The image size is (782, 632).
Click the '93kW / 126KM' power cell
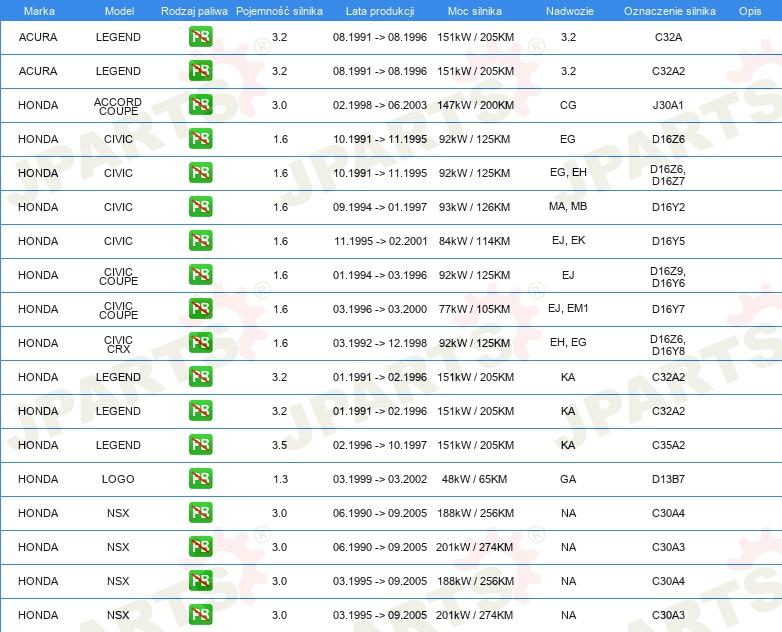(x=474, y=207)
